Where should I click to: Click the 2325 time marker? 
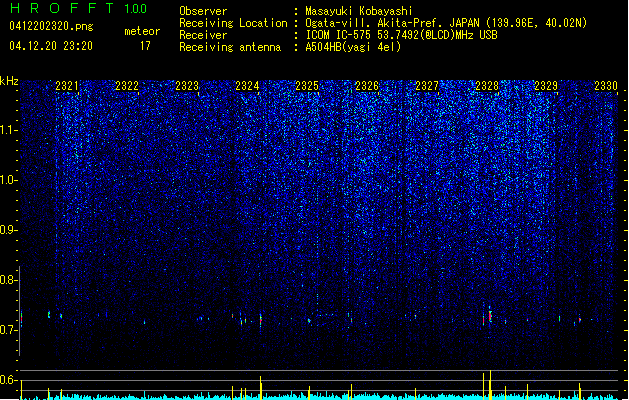coord(307,85)
